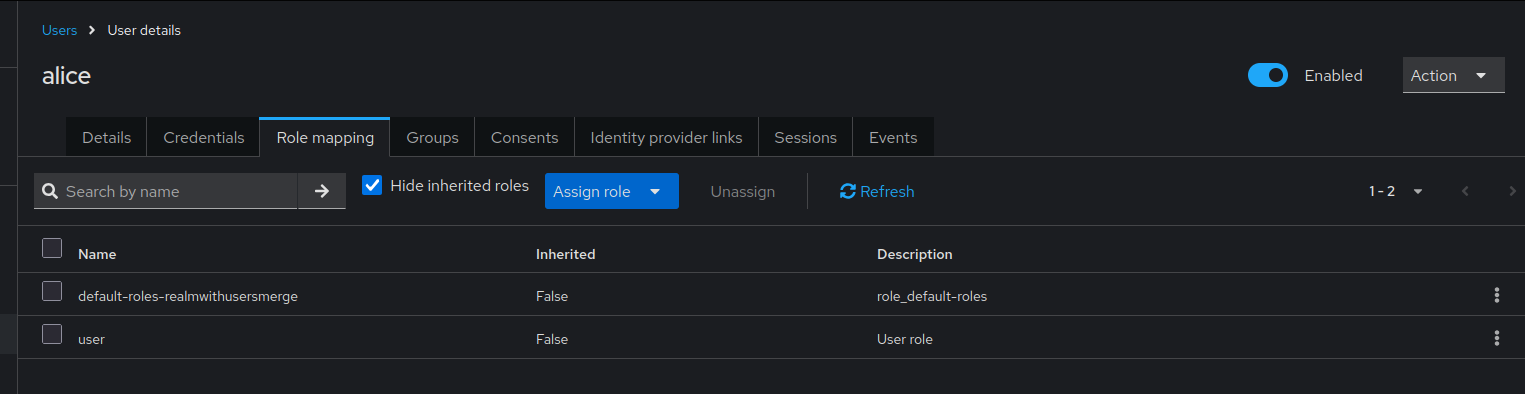Switch to the Credentials tab
The height and width of the screenshot is (394, 1525).
pyautogui.click(x=203, y=137)
